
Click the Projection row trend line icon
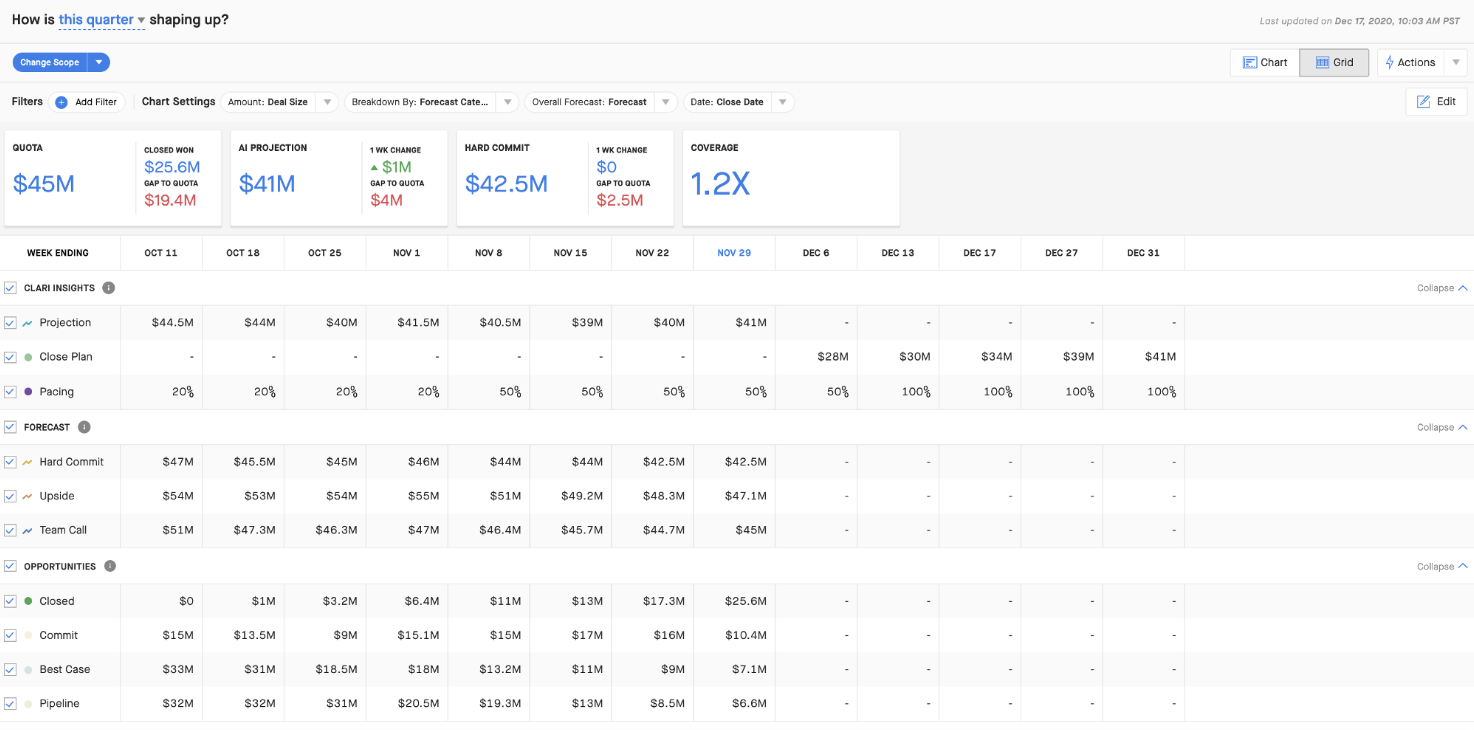[28, 323]
